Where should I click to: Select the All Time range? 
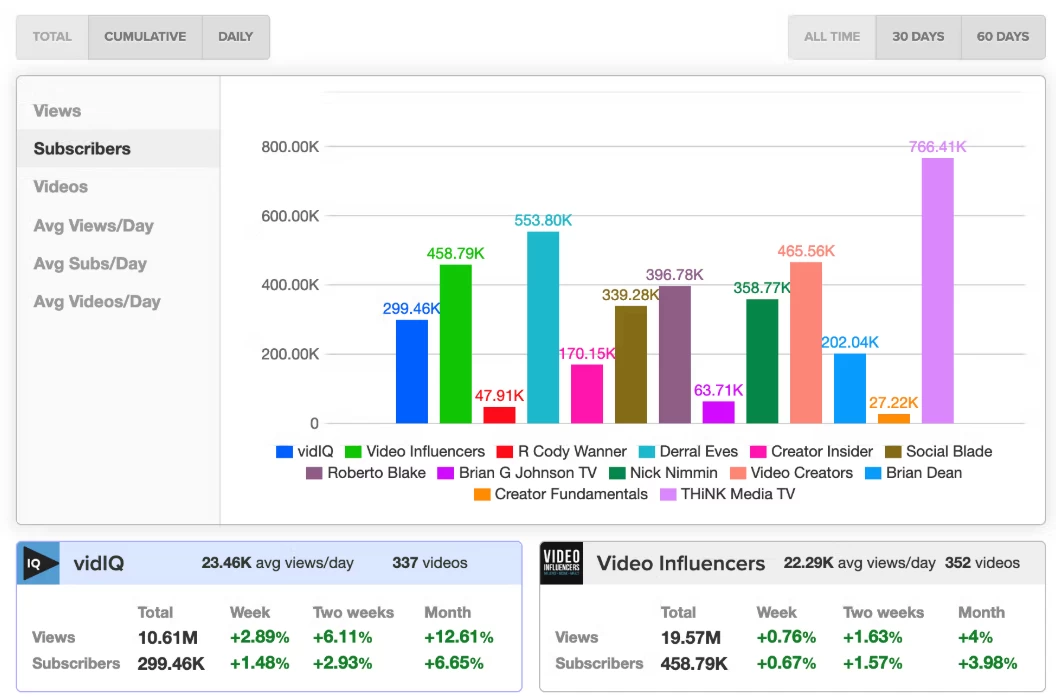[832, 37]
